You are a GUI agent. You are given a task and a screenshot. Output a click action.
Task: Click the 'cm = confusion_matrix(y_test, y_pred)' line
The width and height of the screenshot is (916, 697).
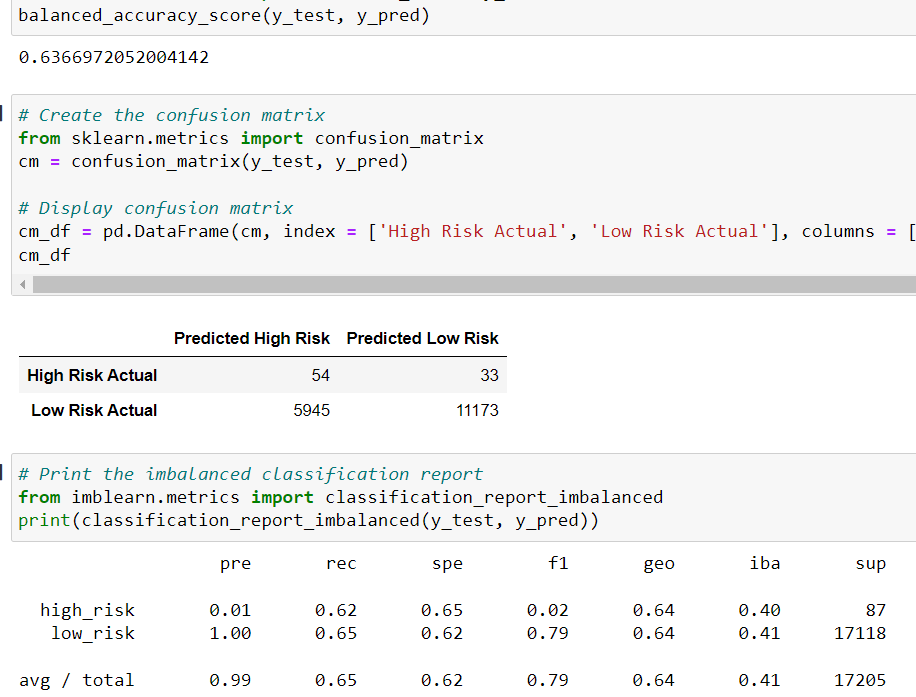coord(213,162)
